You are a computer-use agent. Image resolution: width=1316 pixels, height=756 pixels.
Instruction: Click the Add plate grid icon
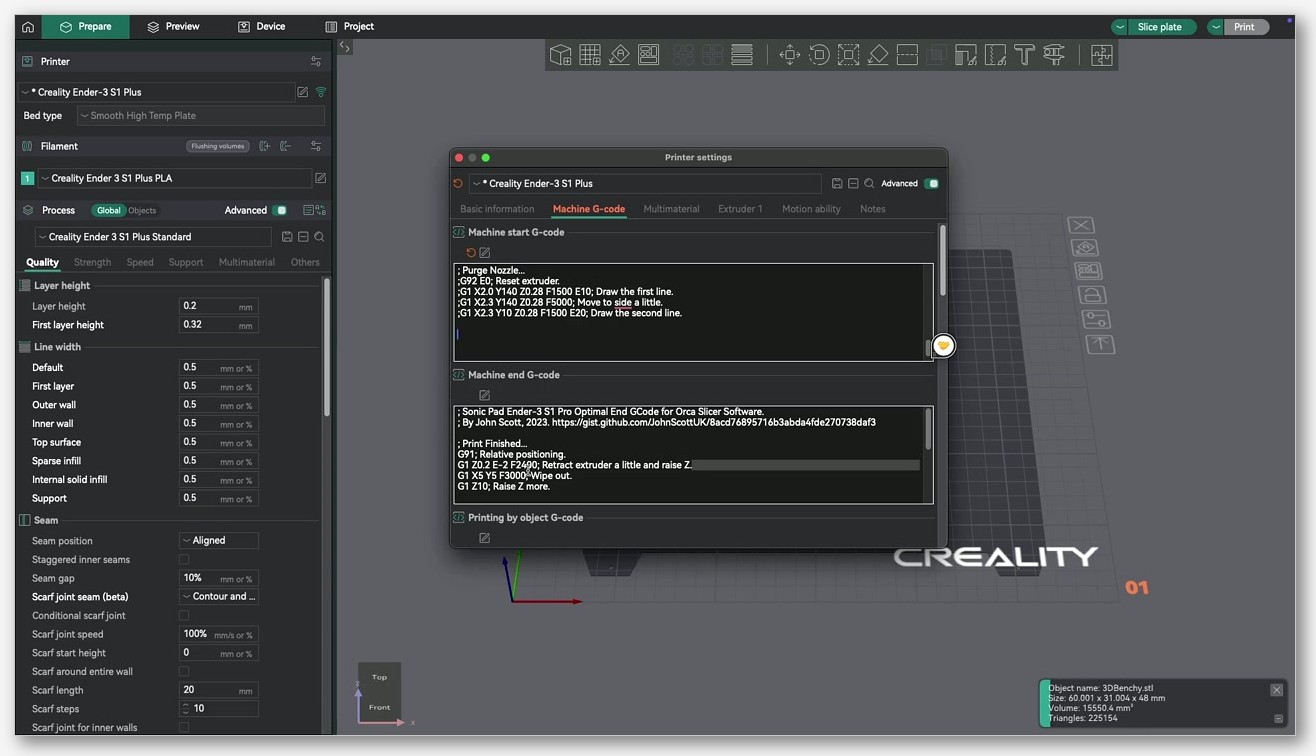click(x=590, y=55)
